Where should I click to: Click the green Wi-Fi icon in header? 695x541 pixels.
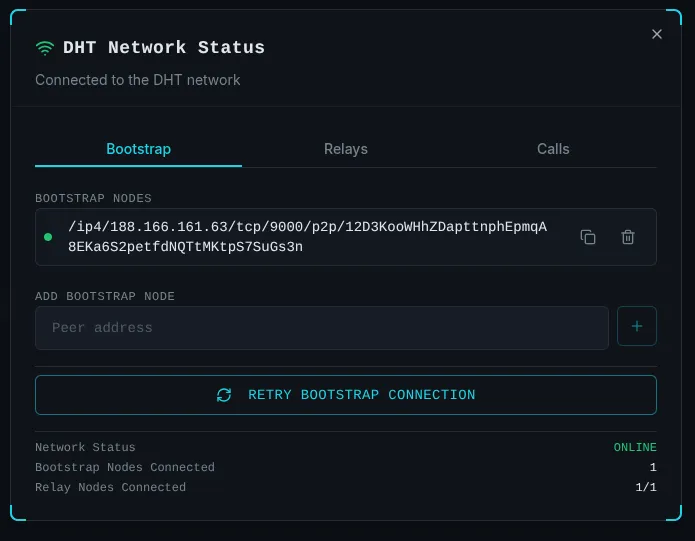click(45, 48)
